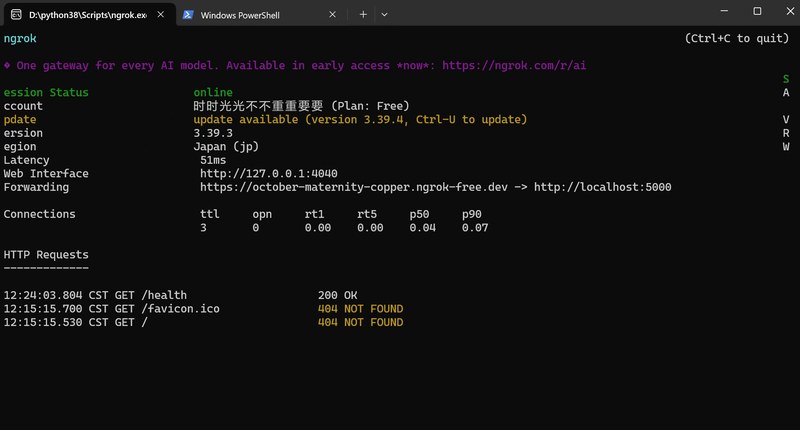Minimize the terminal window

coord(724,11)
